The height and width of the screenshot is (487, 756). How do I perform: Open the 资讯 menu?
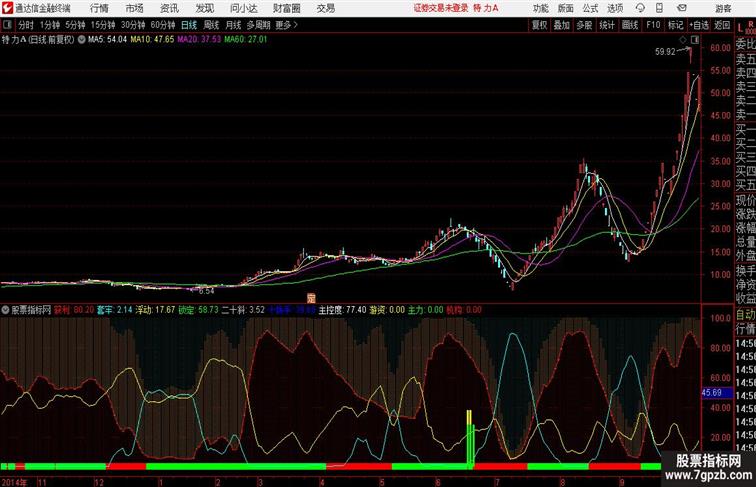[x=169, y=8]
